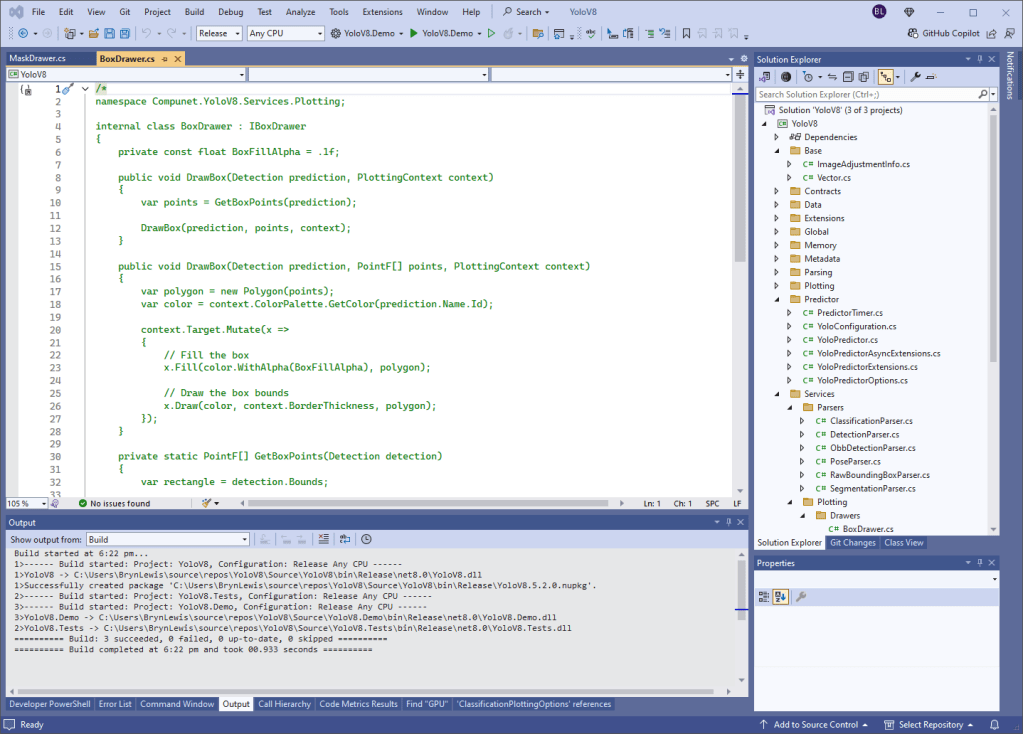Viewport: 1023px width, 734px height.
Task: Click the bookmark icon in the main toolbar
Action: (687, 33)
